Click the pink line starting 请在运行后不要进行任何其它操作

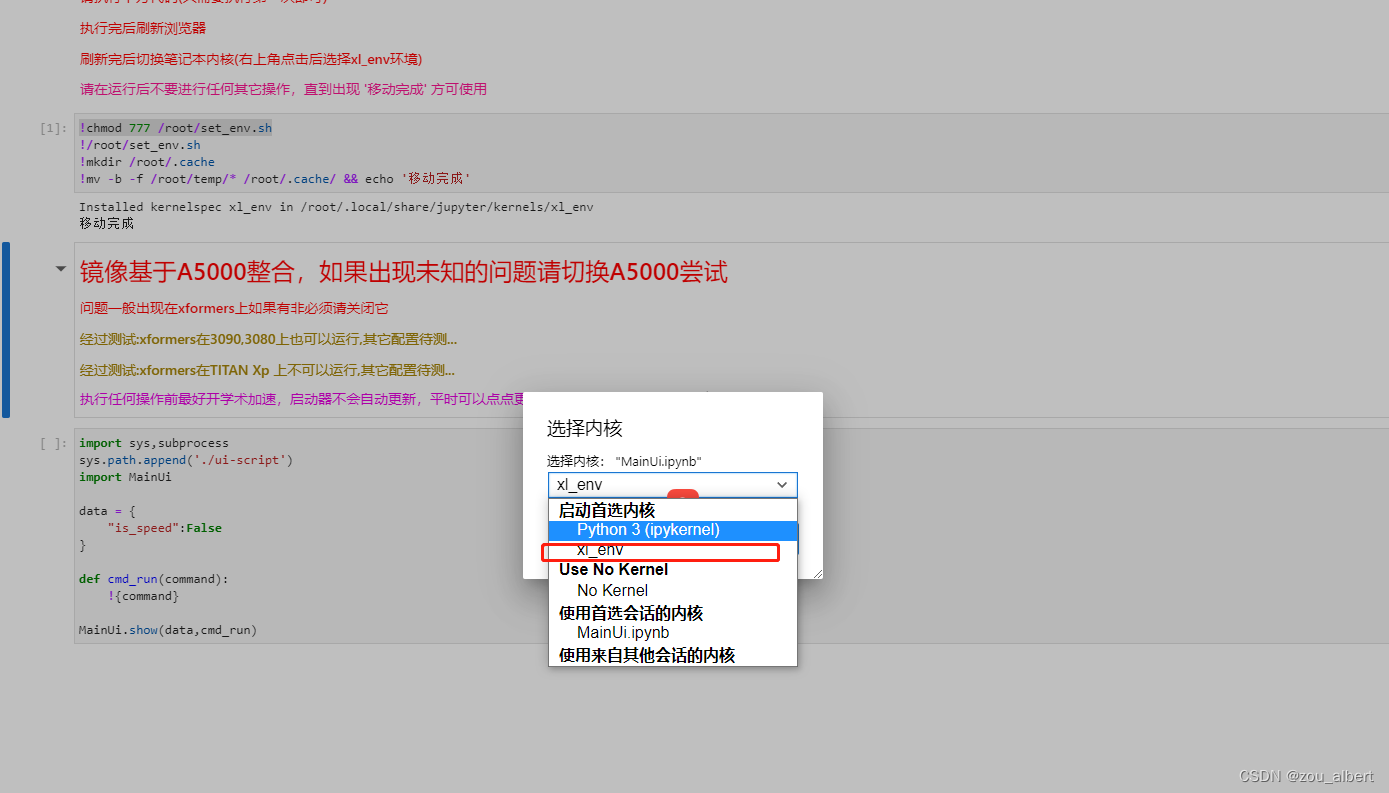point(283,89)
